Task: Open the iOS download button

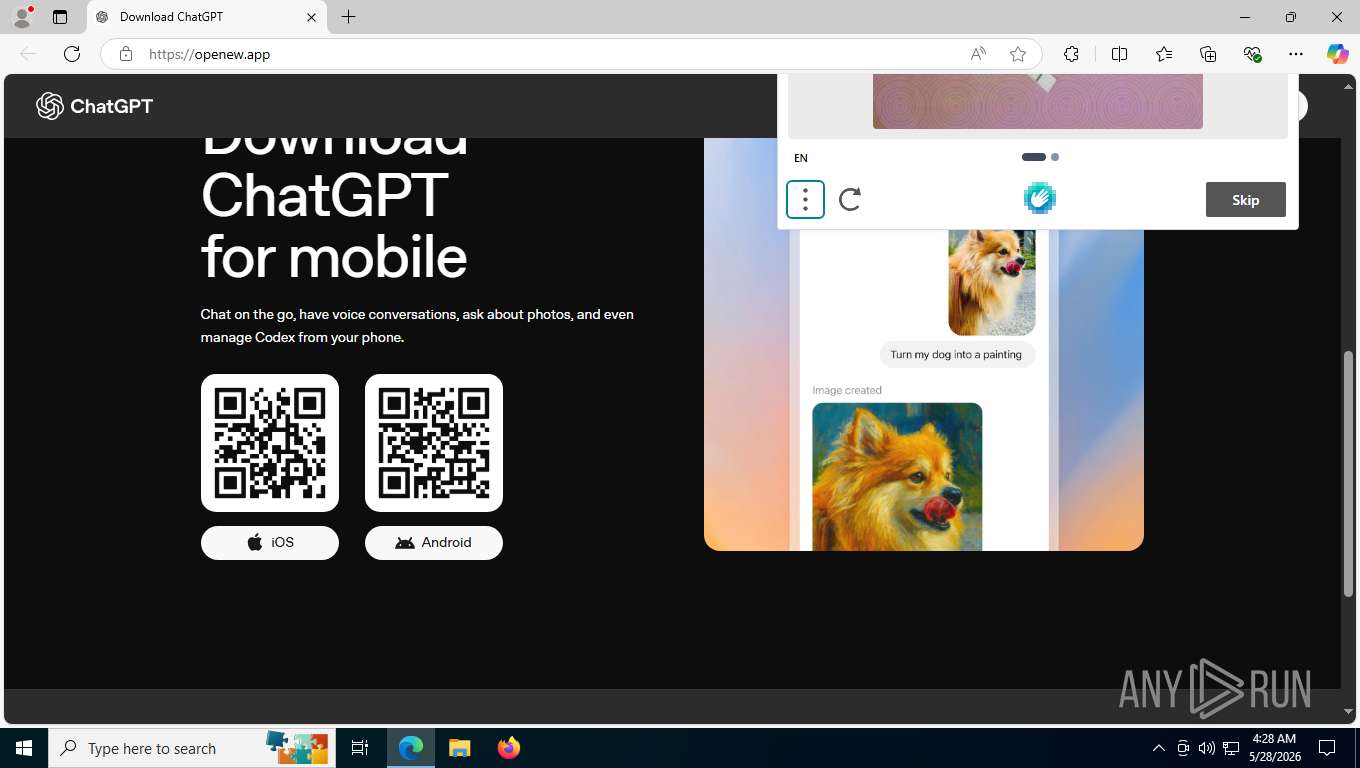Action: tap(270, 542)
